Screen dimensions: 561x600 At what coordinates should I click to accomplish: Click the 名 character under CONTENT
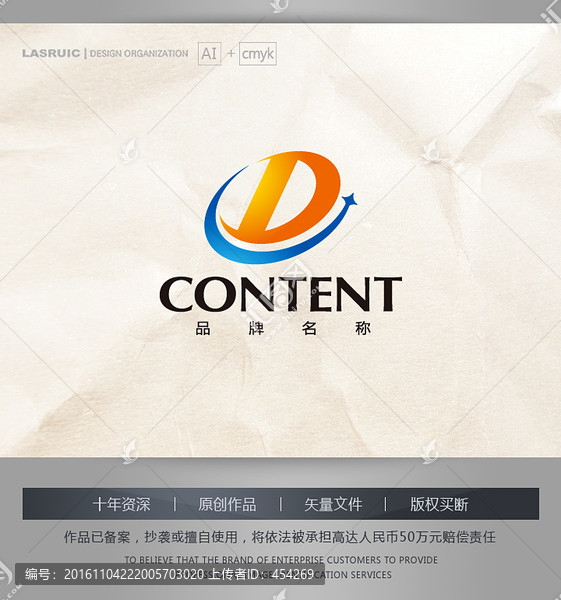pyautogui.click(x=309, y=328)
